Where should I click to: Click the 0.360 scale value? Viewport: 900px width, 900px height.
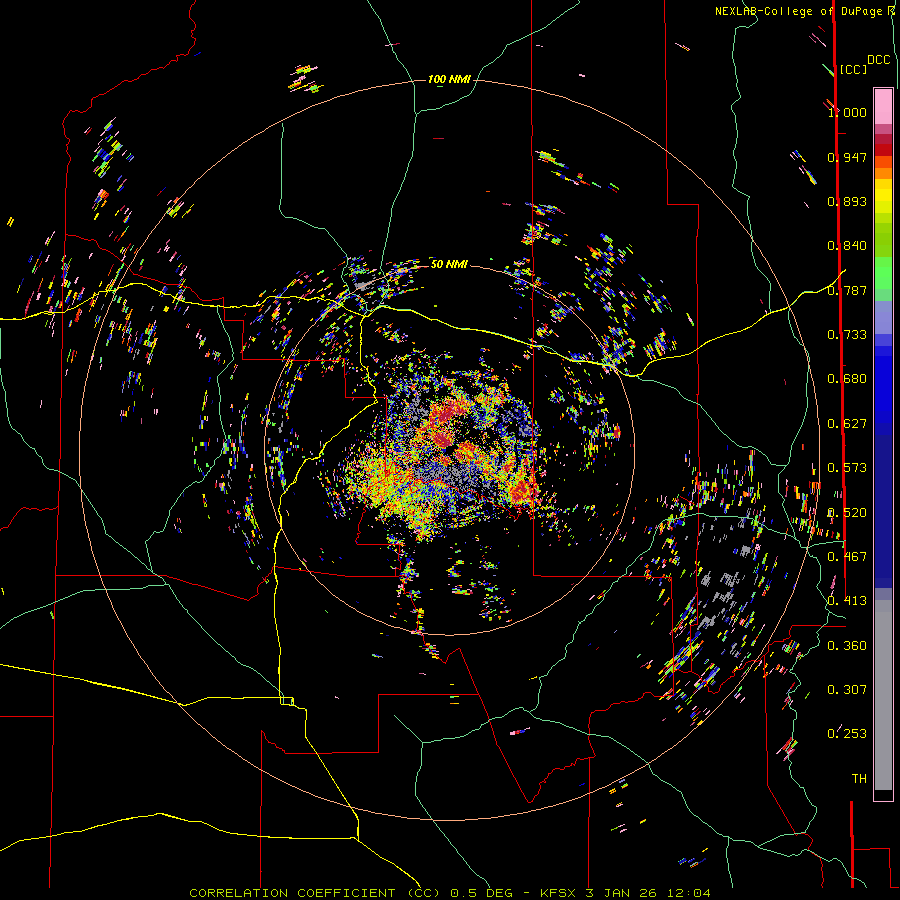847,646
